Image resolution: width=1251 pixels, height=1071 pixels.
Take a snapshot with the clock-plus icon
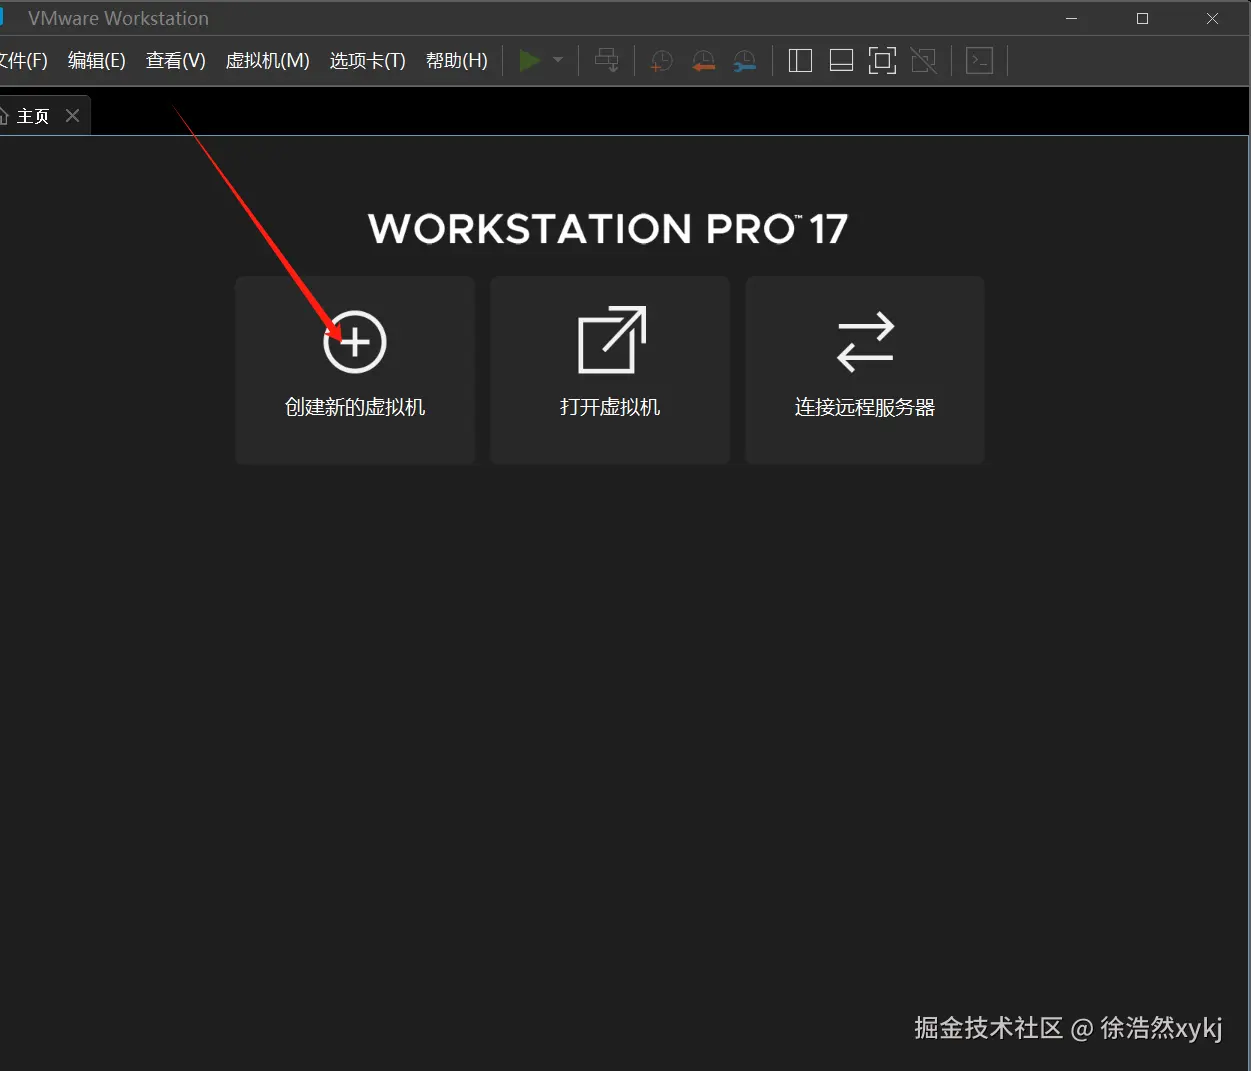(661, 61)
